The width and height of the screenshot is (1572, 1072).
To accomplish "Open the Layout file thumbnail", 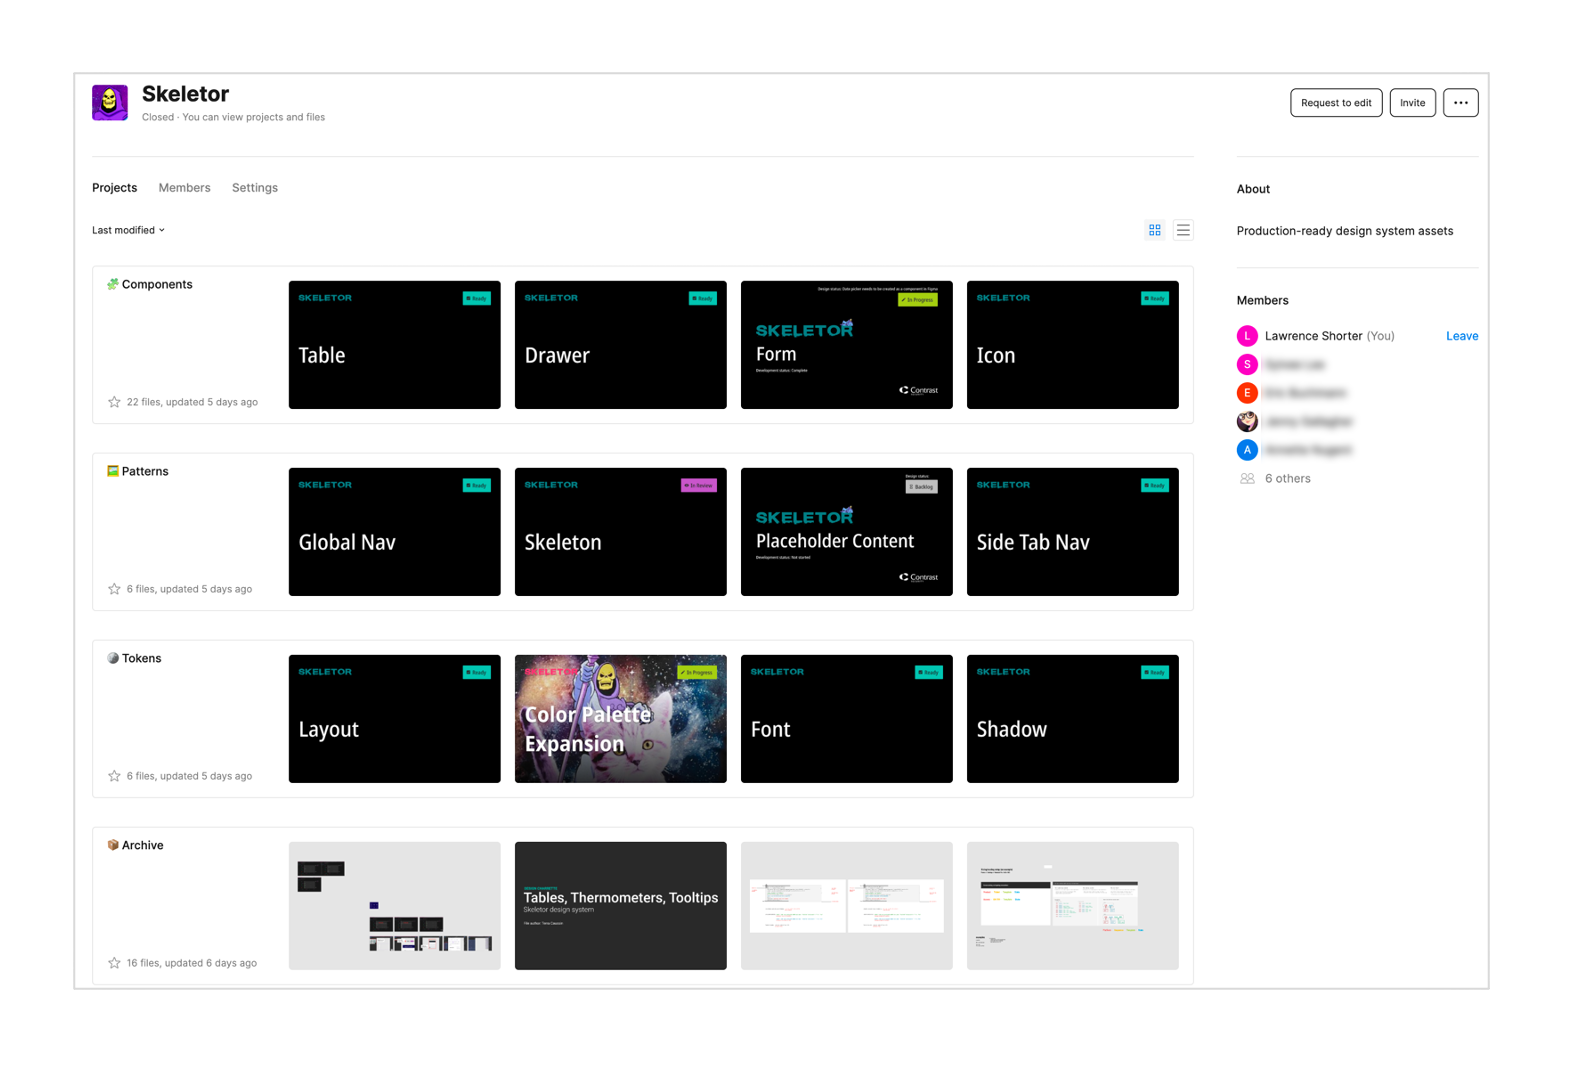I will coord(394,719).
